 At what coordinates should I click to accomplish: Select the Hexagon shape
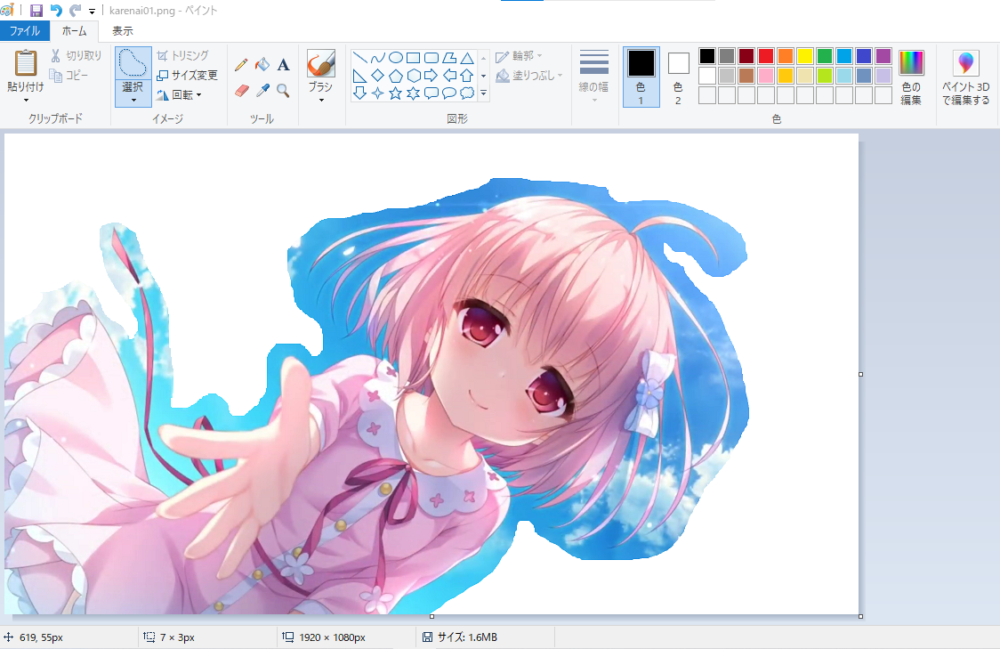click(413, 76)
